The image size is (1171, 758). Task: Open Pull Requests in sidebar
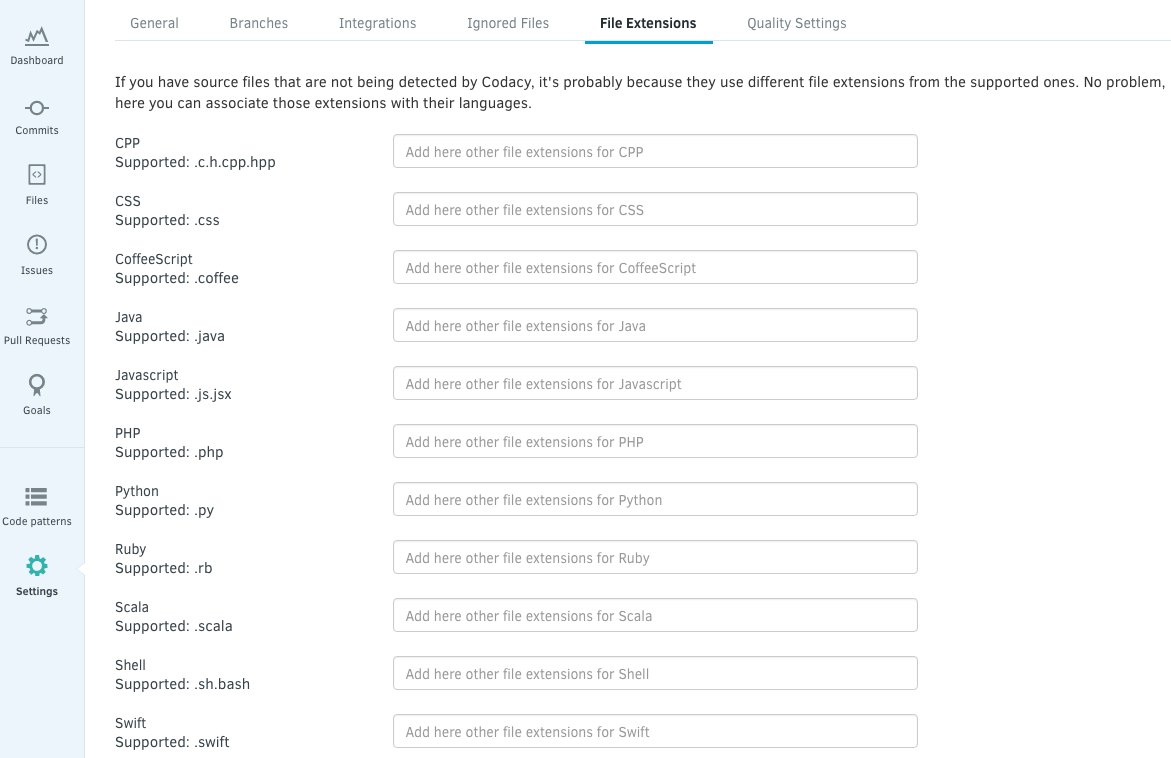click(x=37, y=317)
